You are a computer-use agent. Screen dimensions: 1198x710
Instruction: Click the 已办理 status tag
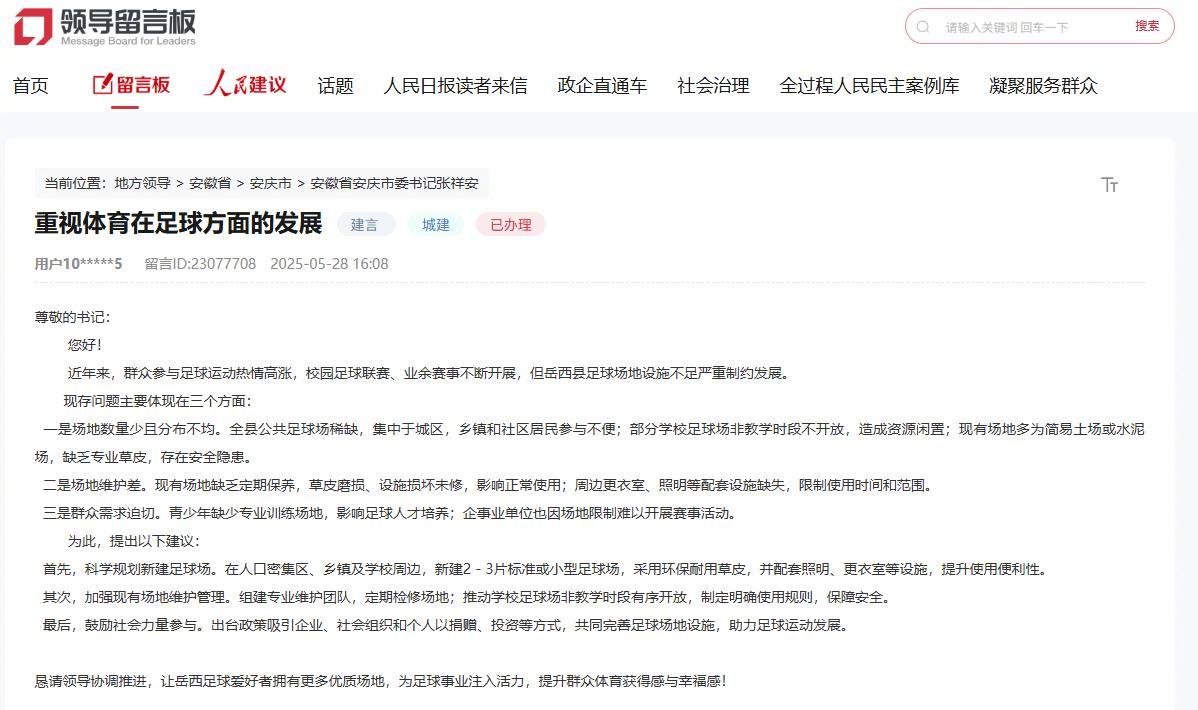(510, 225)
